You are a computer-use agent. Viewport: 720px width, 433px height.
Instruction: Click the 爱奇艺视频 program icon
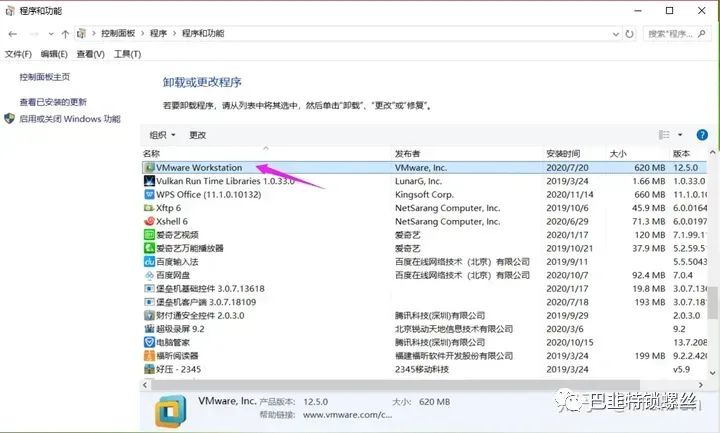pos(149,235)
